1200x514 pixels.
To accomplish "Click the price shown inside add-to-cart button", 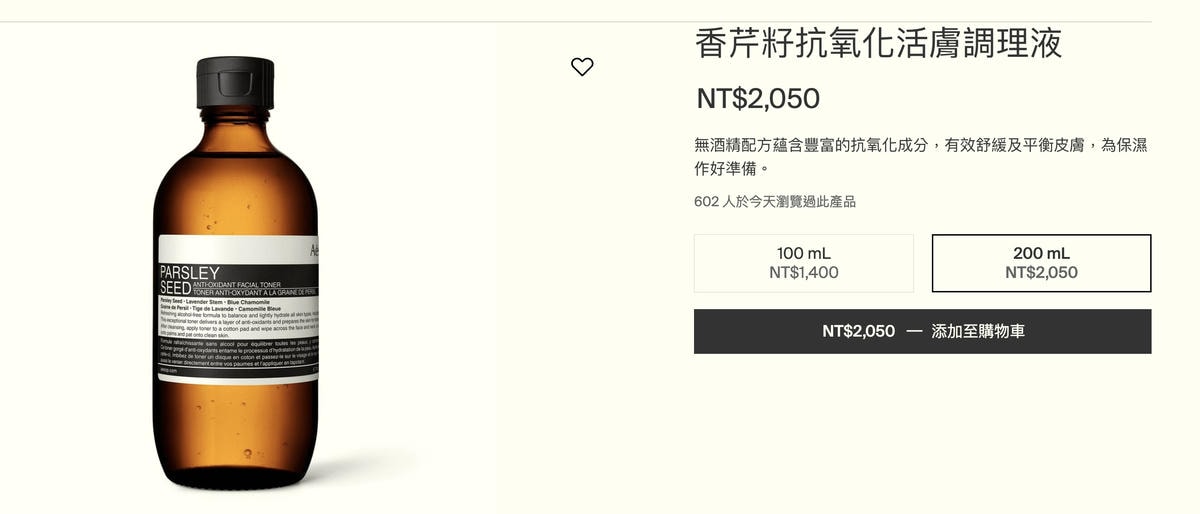I will pos(859,331).
